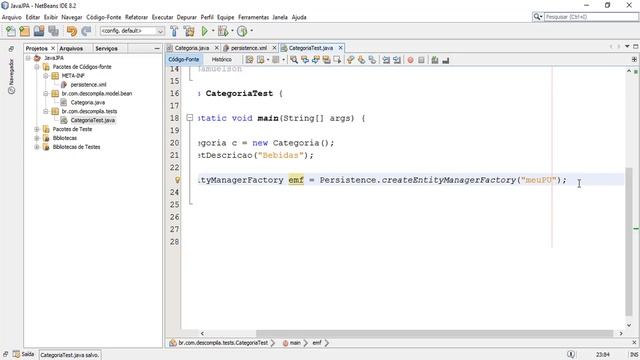Switch to the Arquivos tab
The image size is (640, 360).
coord(71,48)
